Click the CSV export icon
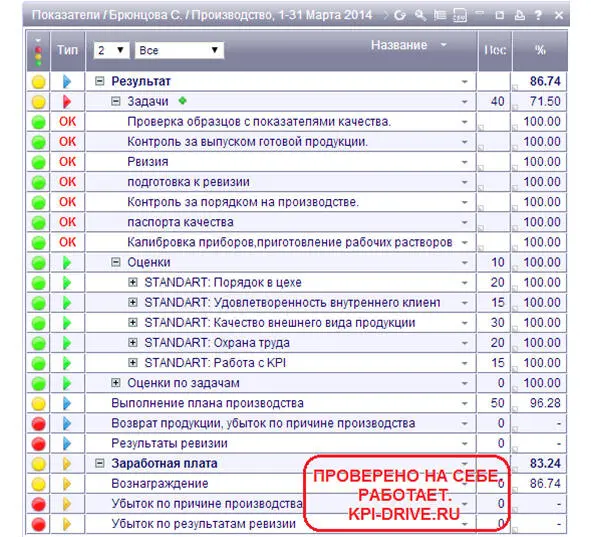Image resolution: width=591 pixels, height=537 pixels. coord(460,15)
